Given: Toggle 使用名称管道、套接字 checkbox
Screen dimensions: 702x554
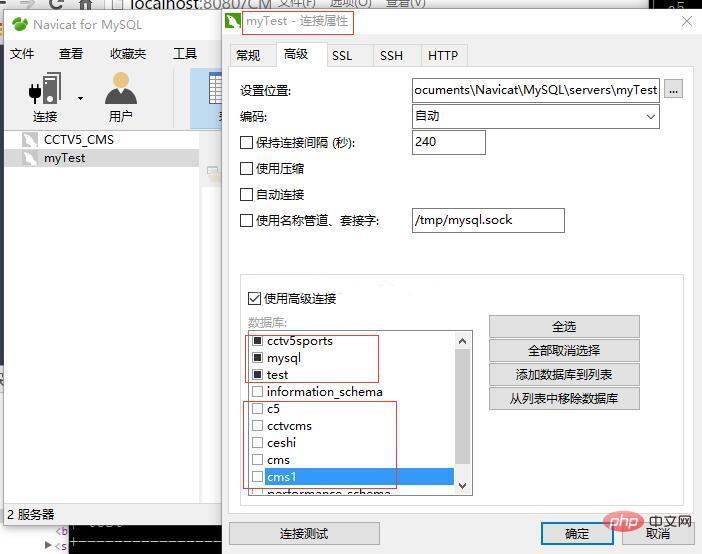Looking at the screenshot, I should (246, 220).
